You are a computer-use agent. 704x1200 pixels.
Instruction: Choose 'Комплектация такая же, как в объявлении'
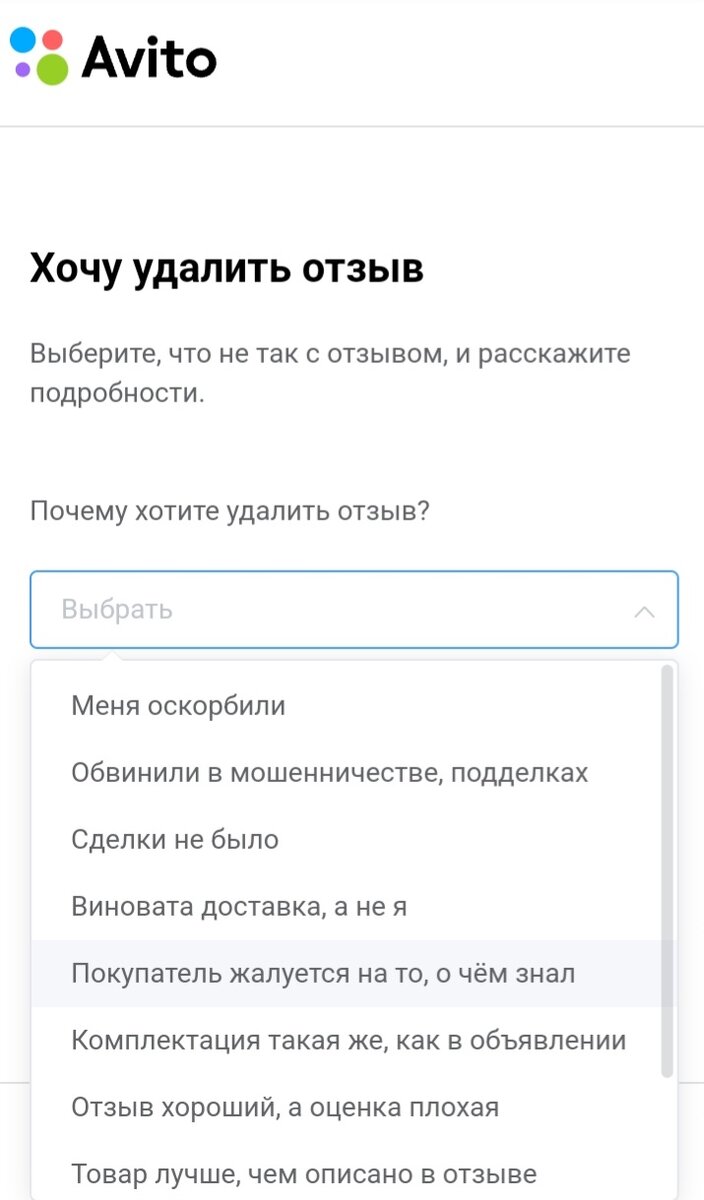tap(348, 1040)
